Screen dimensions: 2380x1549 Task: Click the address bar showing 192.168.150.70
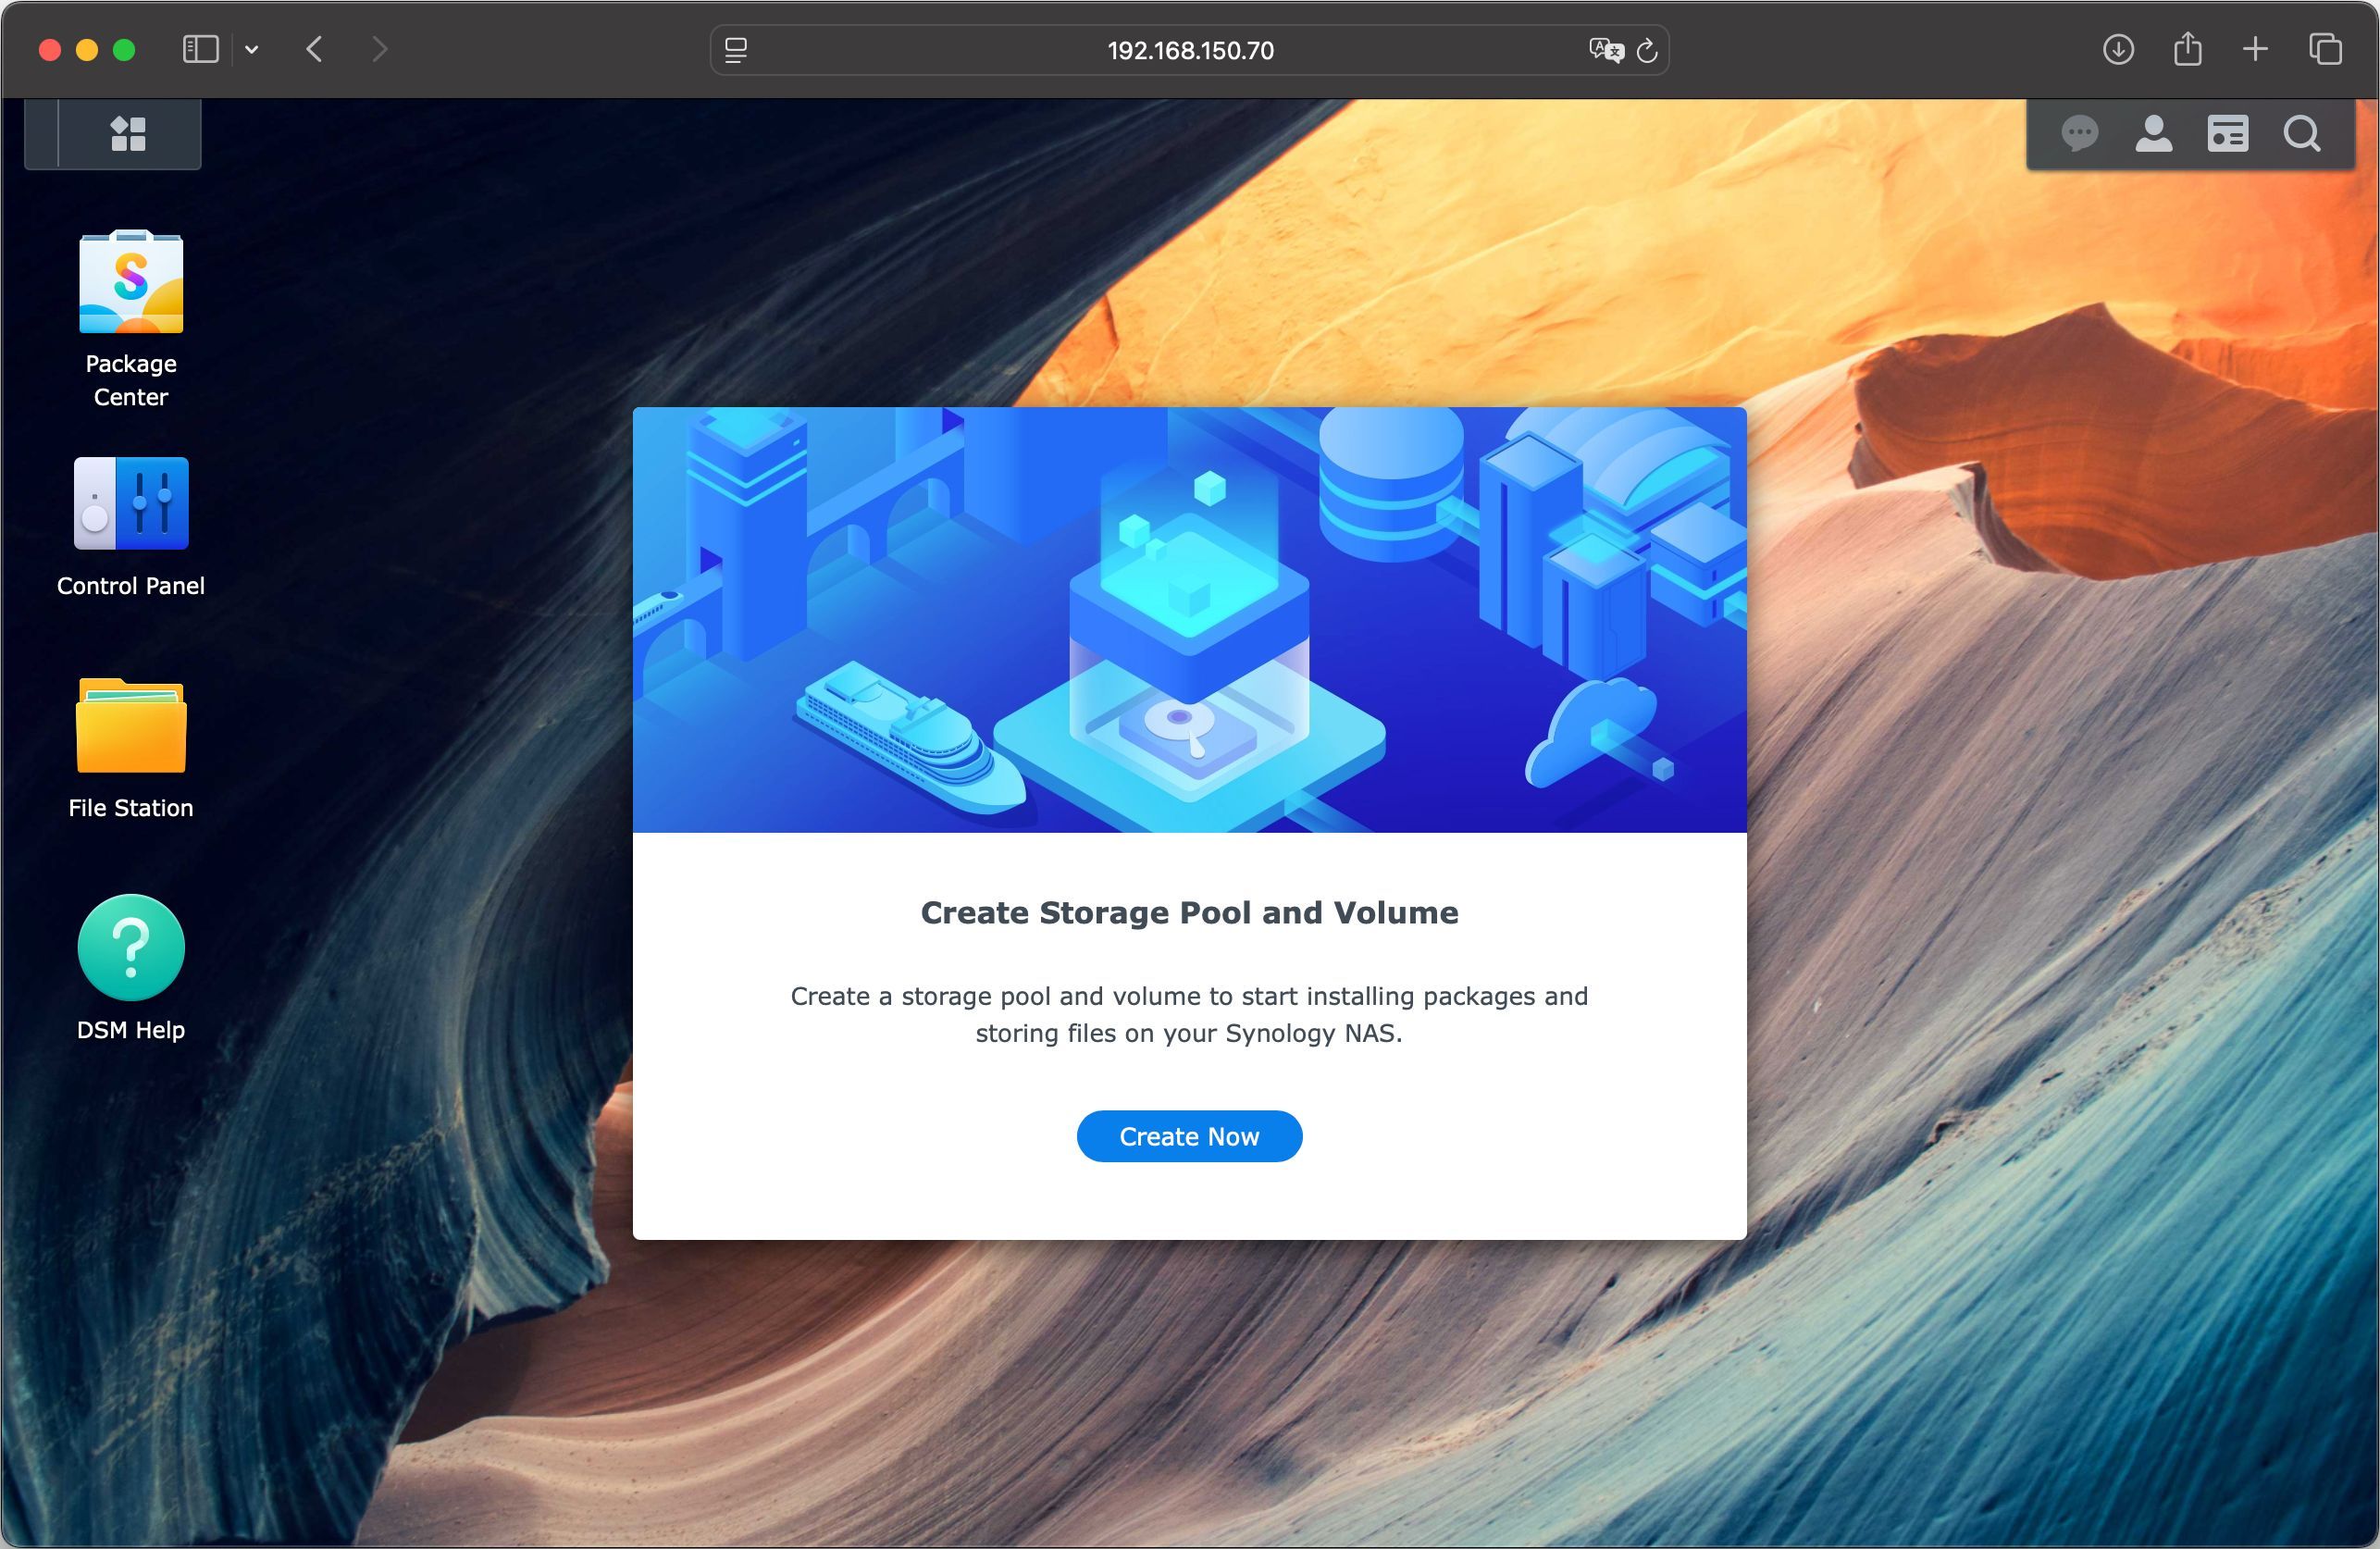pyautogui.click(x=1189, y=50)
